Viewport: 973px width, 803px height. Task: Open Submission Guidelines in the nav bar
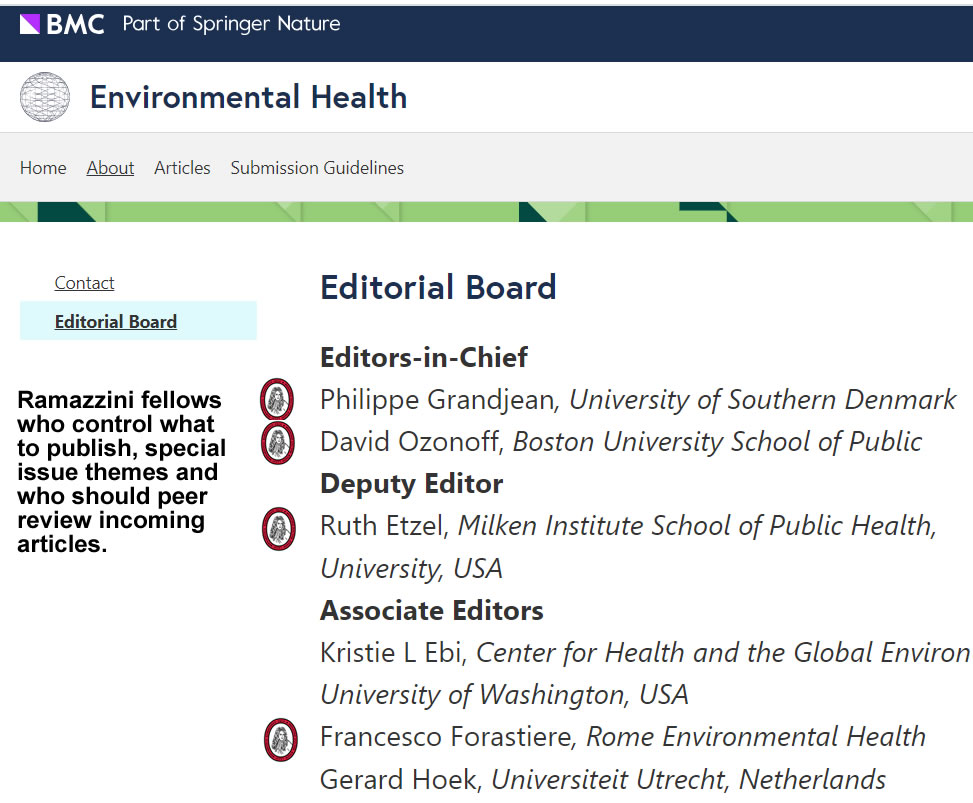coord(317,168)
